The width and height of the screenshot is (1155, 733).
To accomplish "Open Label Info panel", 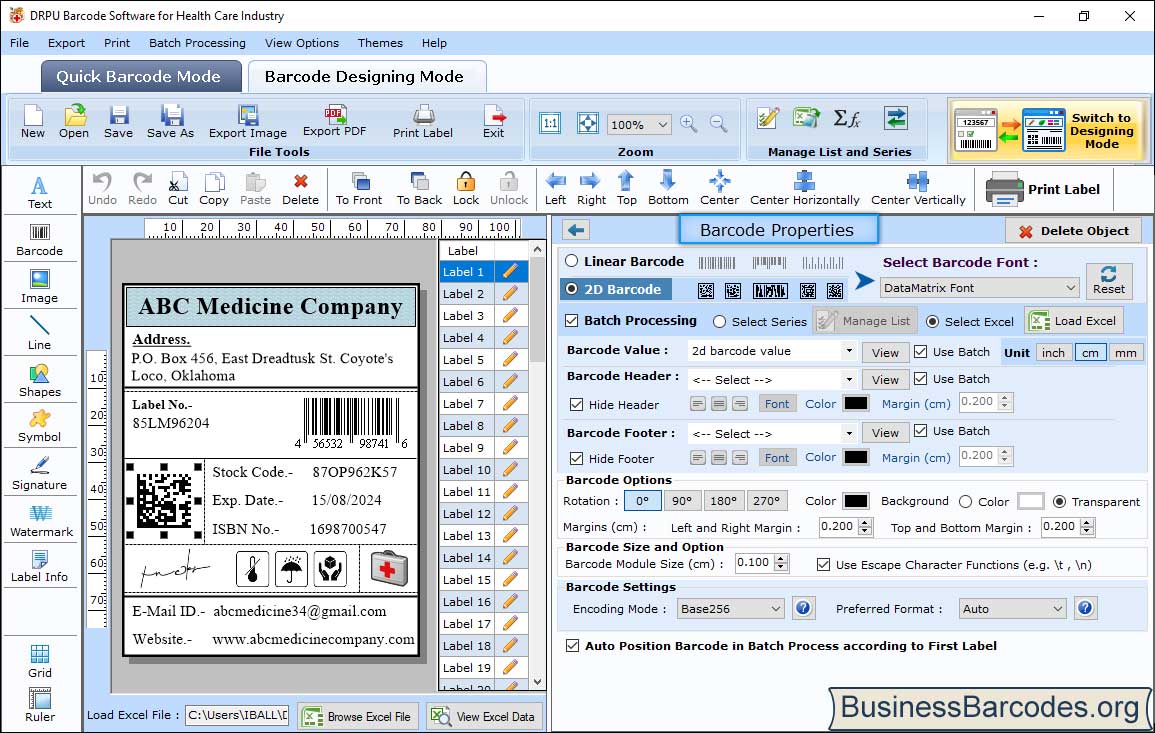I will 40,567.
